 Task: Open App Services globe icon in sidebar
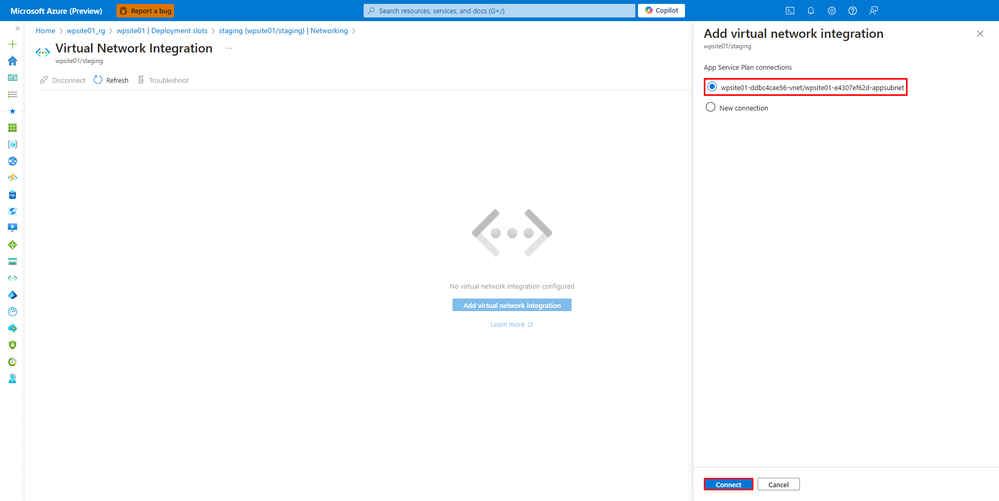(x=12, y=161)
